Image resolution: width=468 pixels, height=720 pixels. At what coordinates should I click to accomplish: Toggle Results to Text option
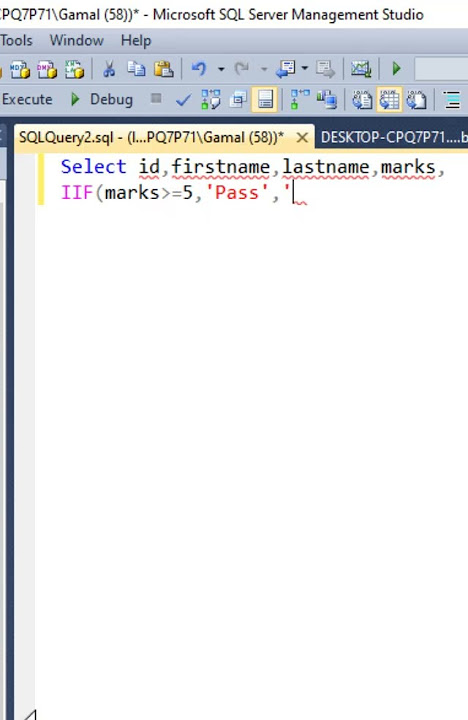tap(362, 99)
